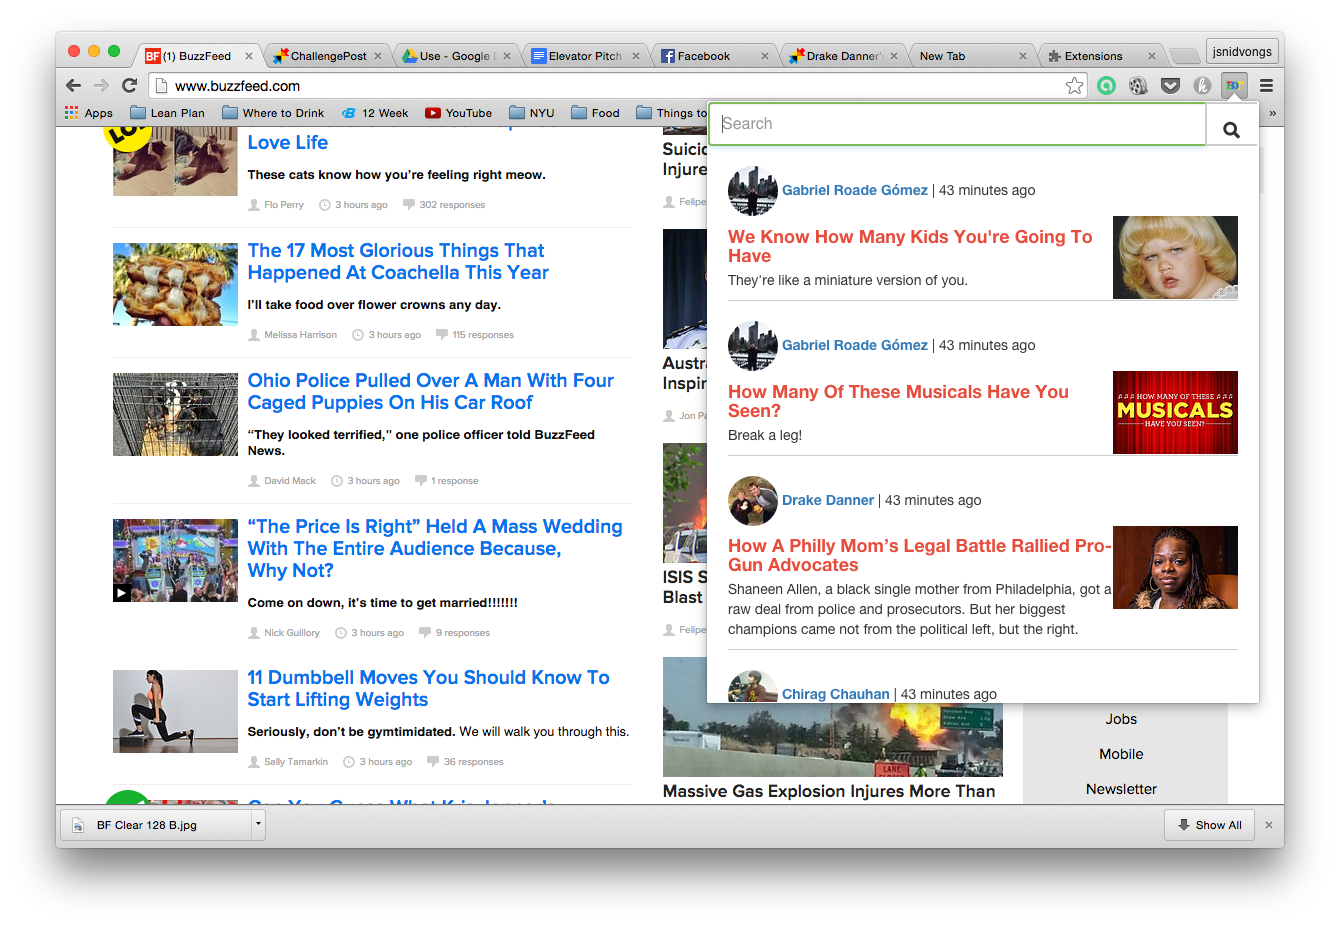Open Drake Danner profile link
1340x928 pixels.
pyautogui.click(x=828, y=500)
